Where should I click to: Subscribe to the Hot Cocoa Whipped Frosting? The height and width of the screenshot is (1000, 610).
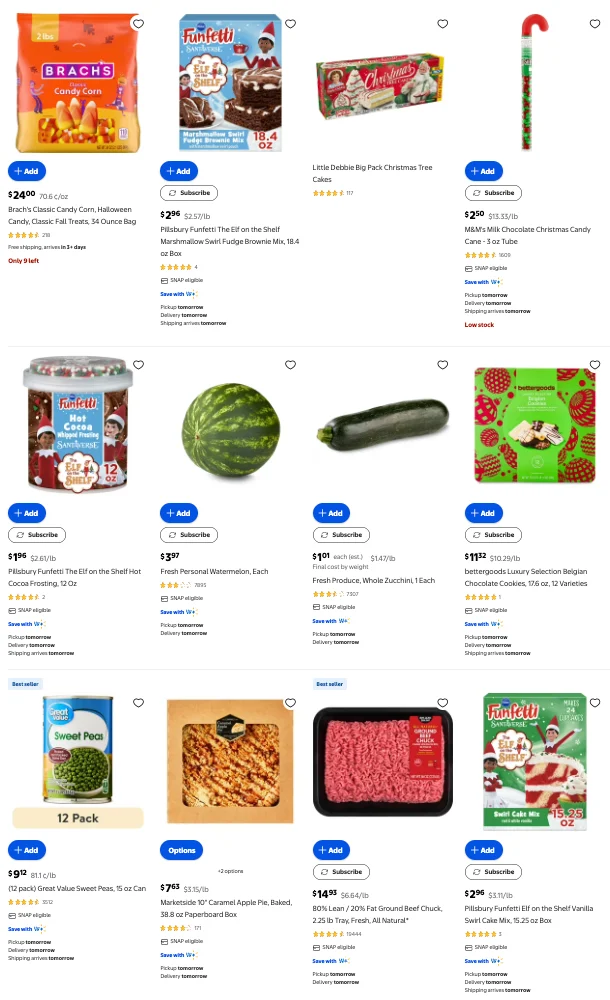tap(37, 534)
